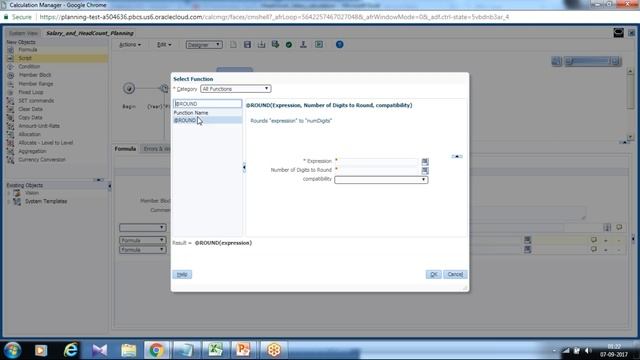Click the zoom slider above flowchart
The height and width of the screenshot is (360, 640).
point(592,61)
